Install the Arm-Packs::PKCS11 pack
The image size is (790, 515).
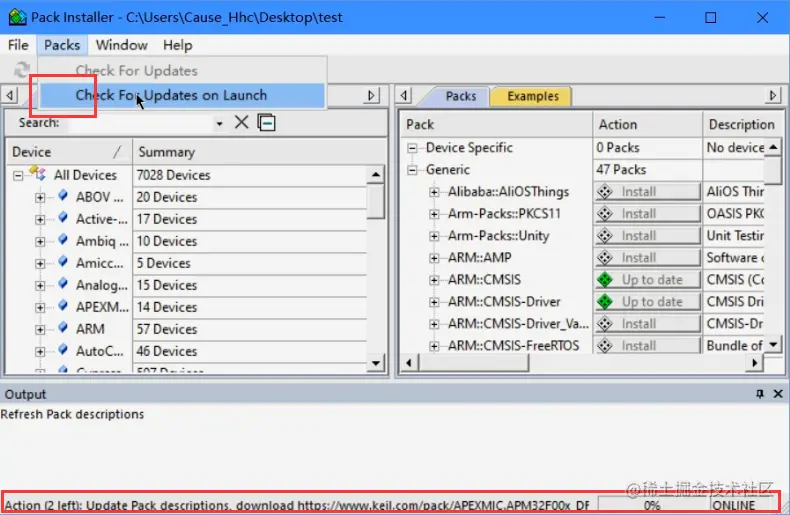pos(647,214)
